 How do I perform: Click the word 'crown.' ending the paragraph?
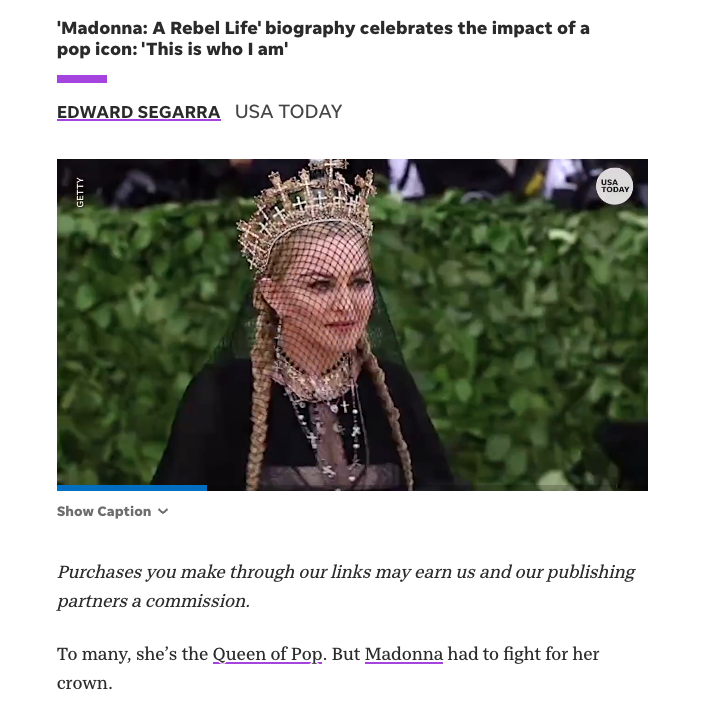tap(85, 683)
